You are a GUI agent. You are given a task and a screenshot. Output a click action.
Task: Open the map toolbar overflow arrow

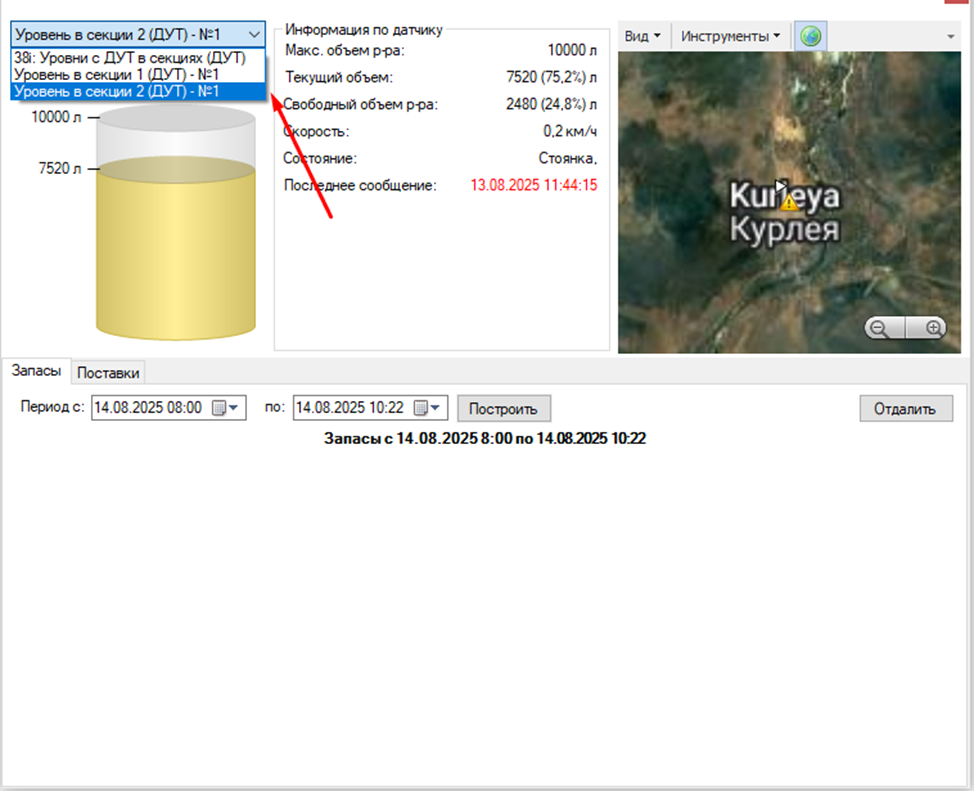click(950, 36)
